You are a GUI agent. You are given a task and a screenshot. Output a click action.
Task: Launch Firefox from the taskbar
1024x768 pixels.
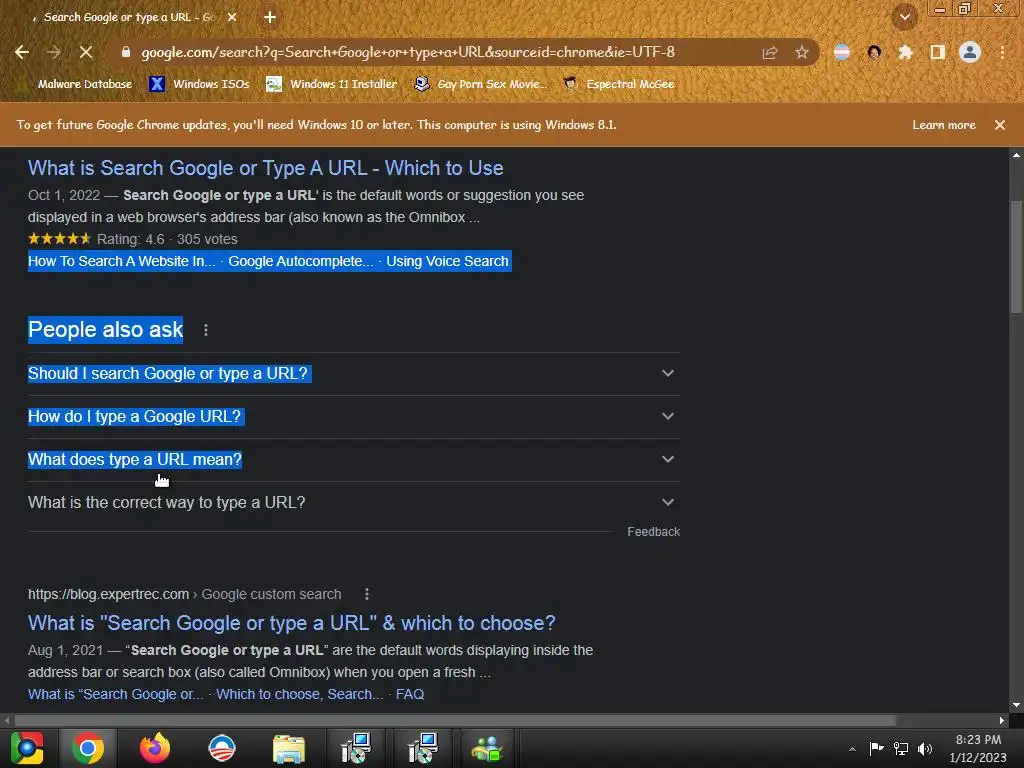pos(155,748)
